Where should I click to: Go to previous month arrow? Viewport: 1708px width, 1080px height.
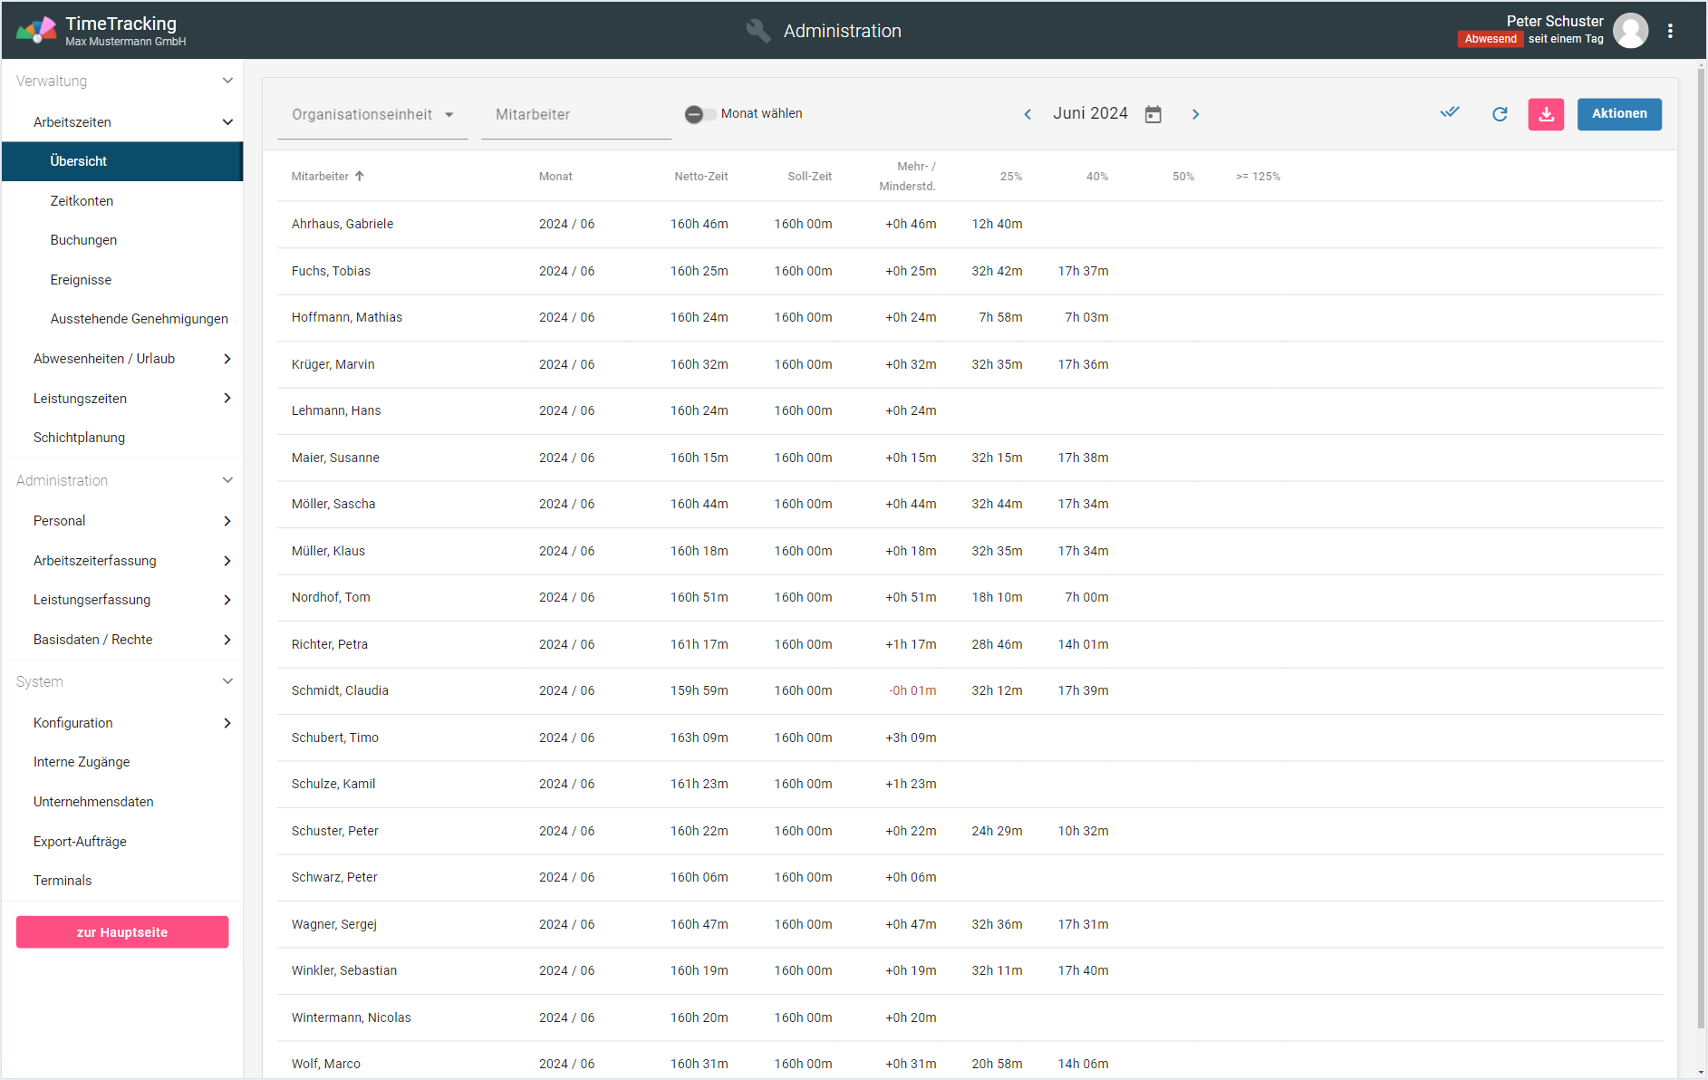tap(1027, 114)
